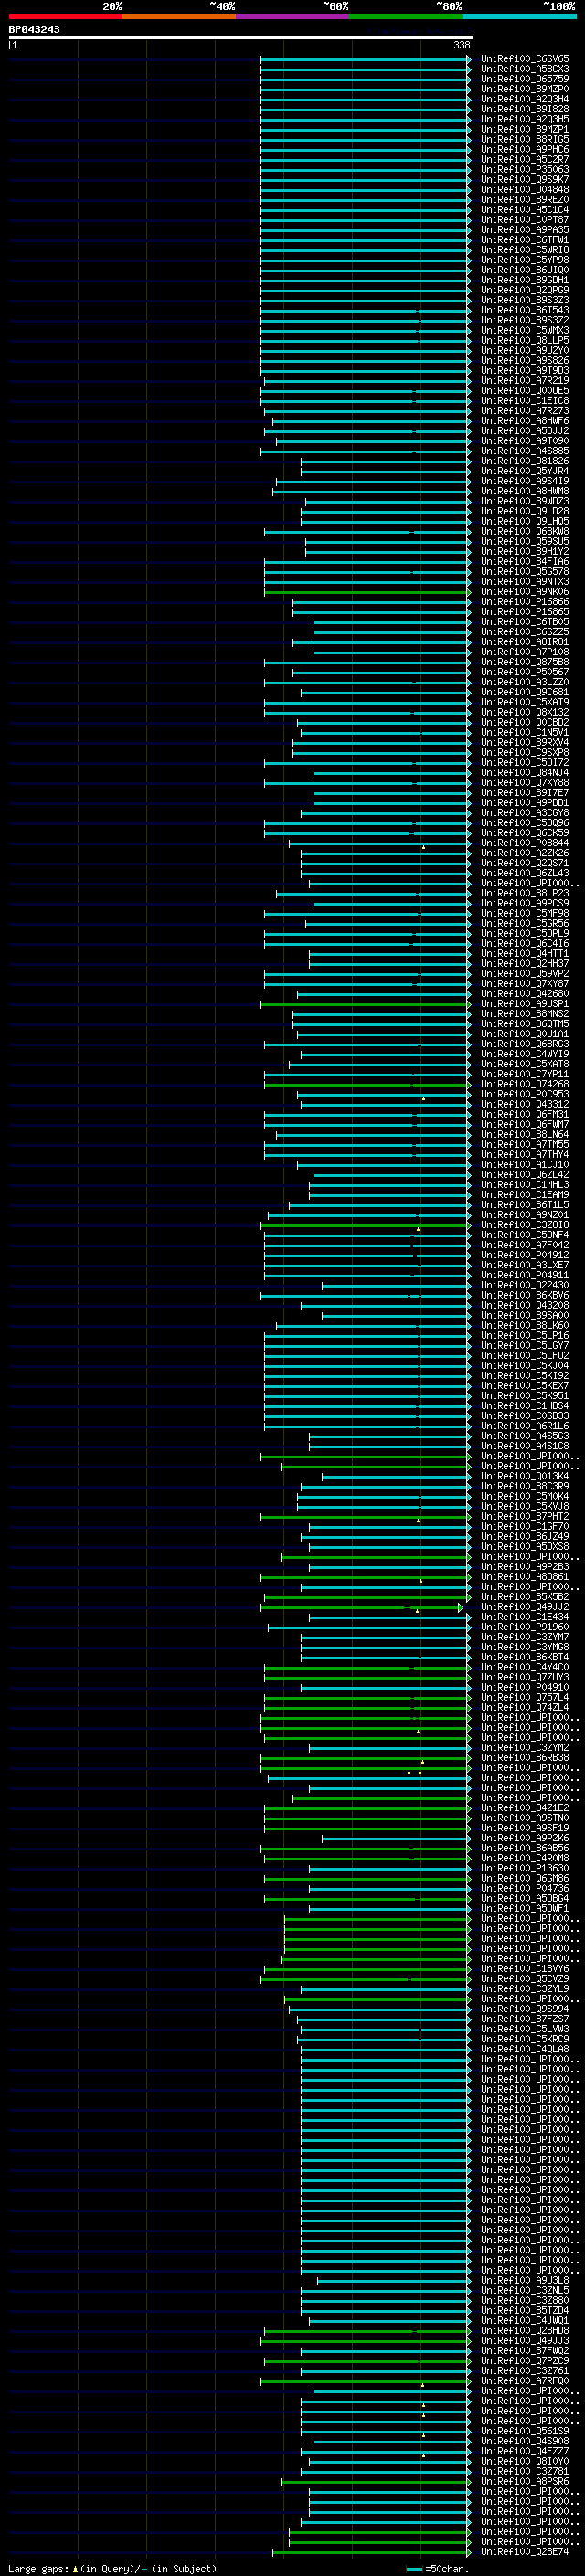Screen dimensions: 585x2576
Task: Click the cyan ~100% identity legend segment
Action: [x=520, y=16]
